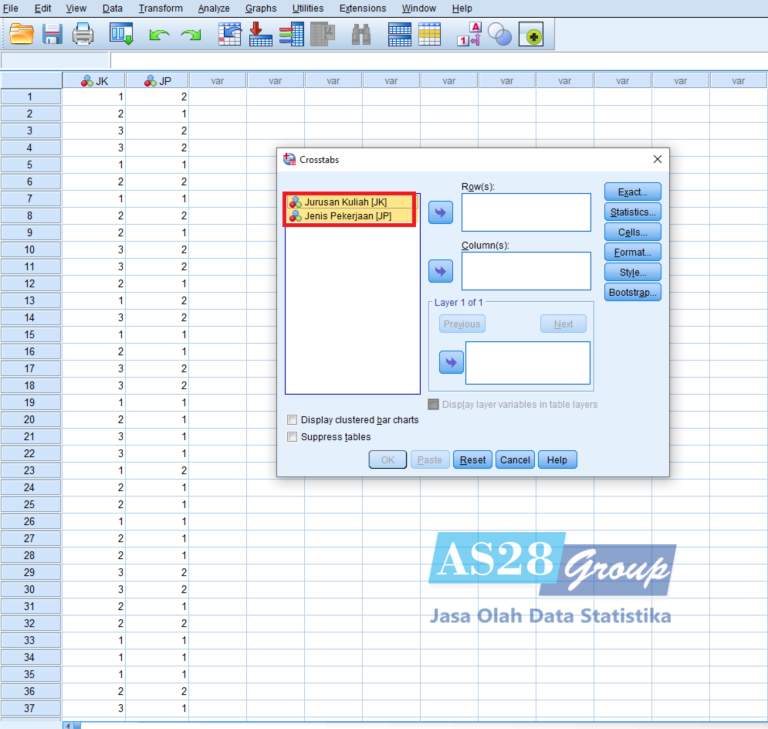Click the Open data document folder icon
This screenshot has width=768, height=729.
tap(21, 35)
